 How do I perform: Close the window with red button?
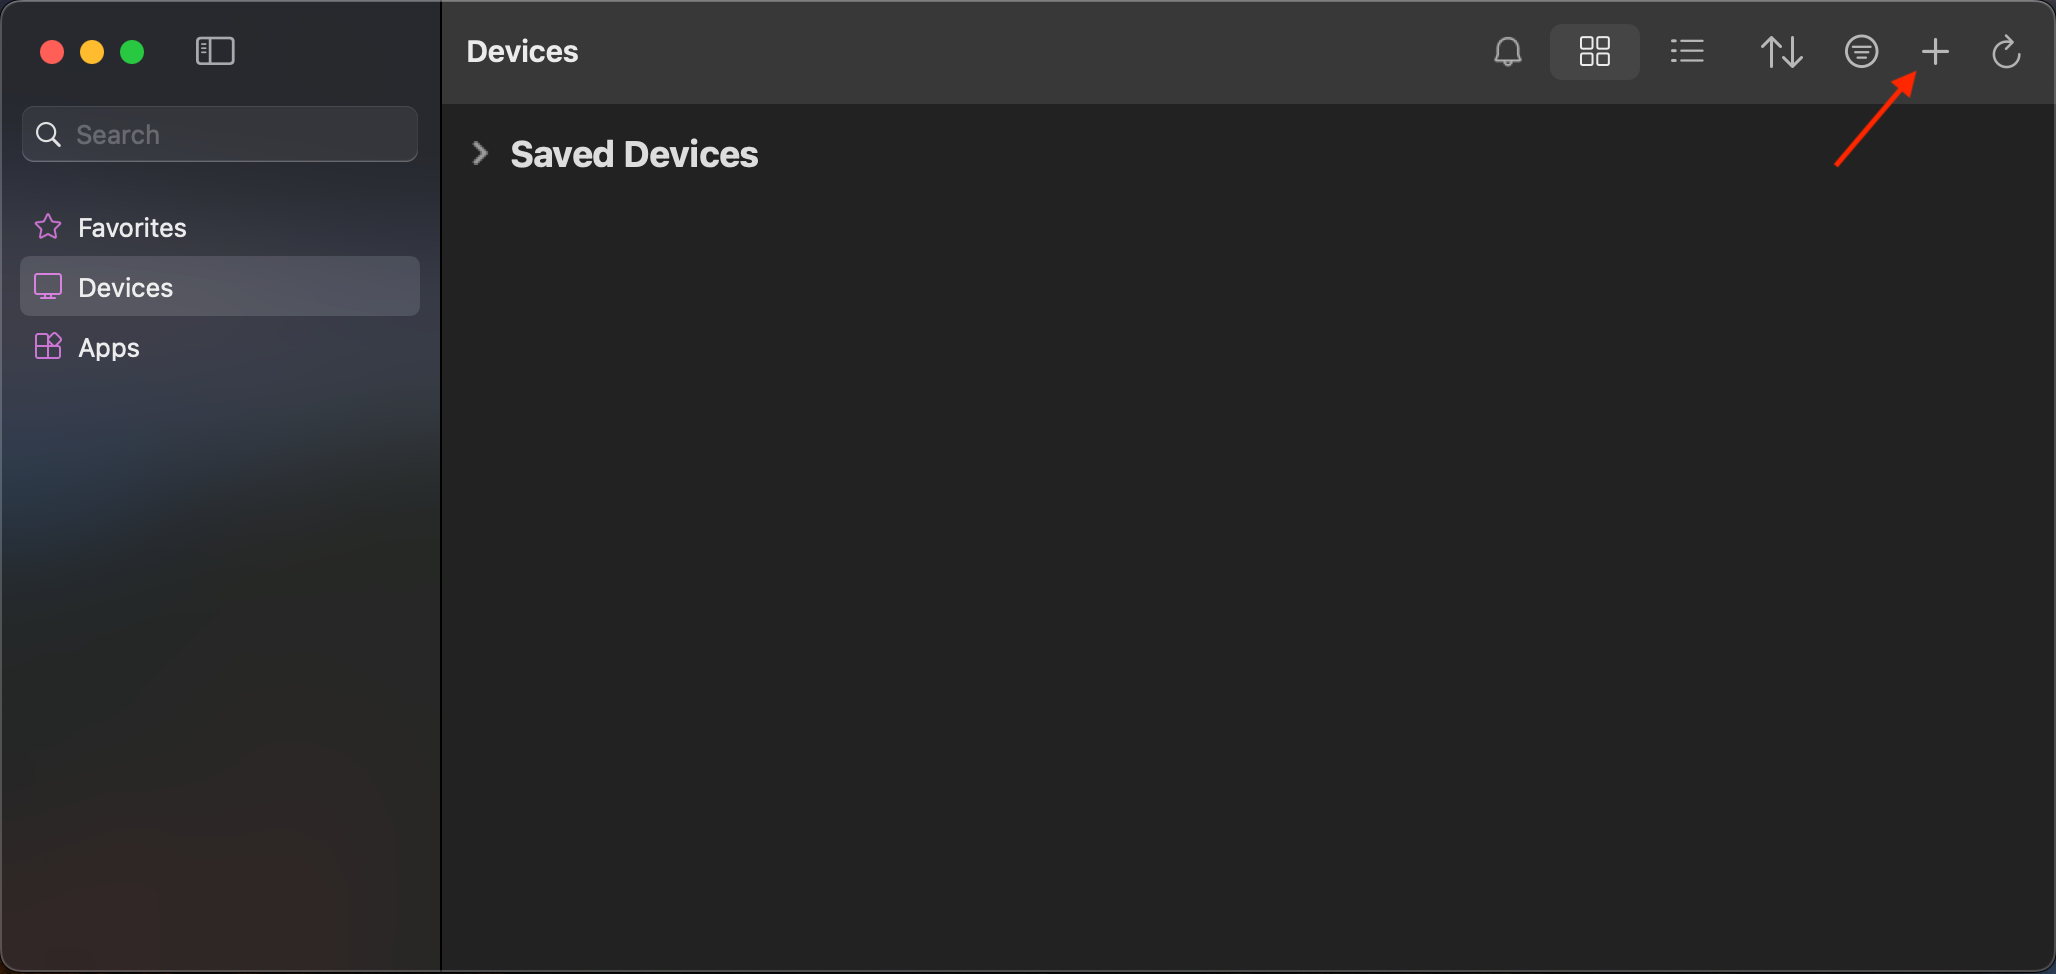tap(52, 52)
